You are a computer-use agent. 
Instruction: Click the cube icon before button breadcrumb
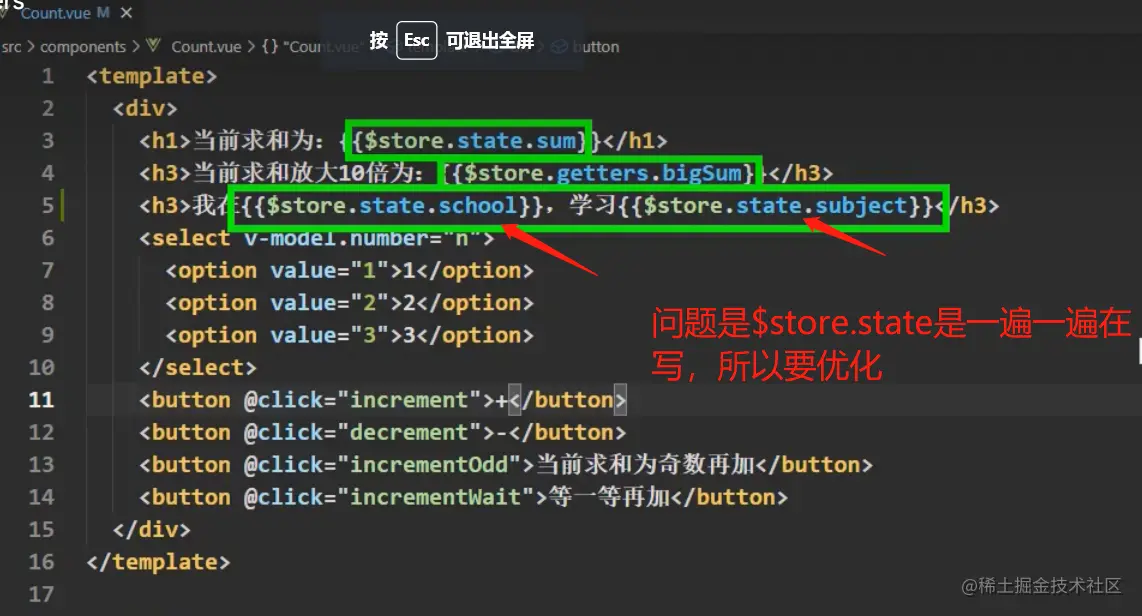pyautogui.click(x=559, y=47)
